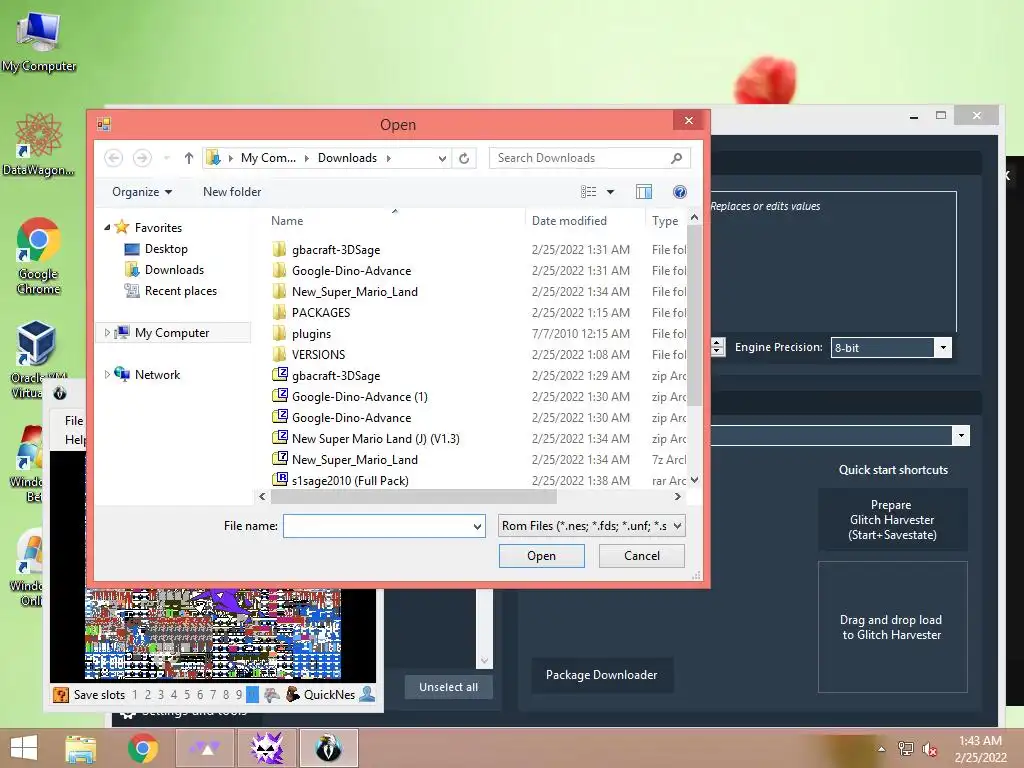Viewport: 1024px width, 768px height.
Task: Click the controller icon in the emulator status bar
Action: point(272,695)
